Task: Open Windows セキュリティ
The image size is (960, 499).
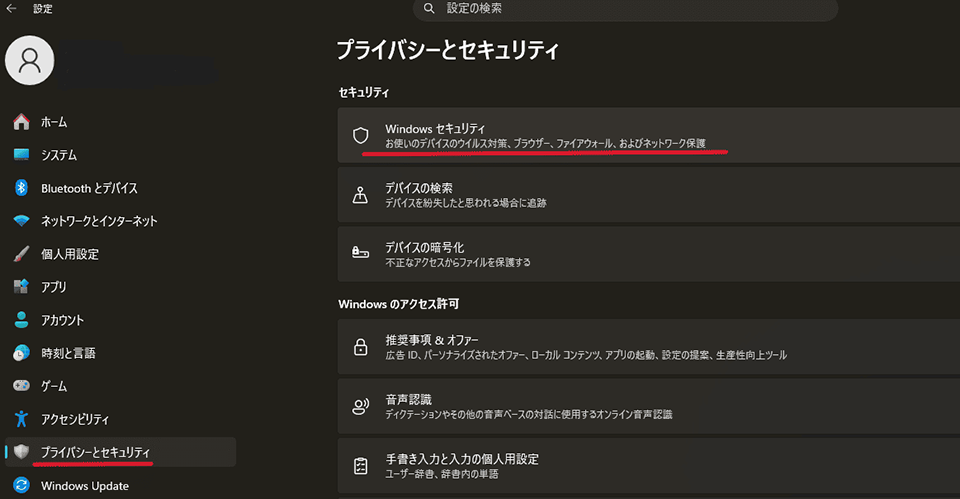Action: [x=649, y=135]
